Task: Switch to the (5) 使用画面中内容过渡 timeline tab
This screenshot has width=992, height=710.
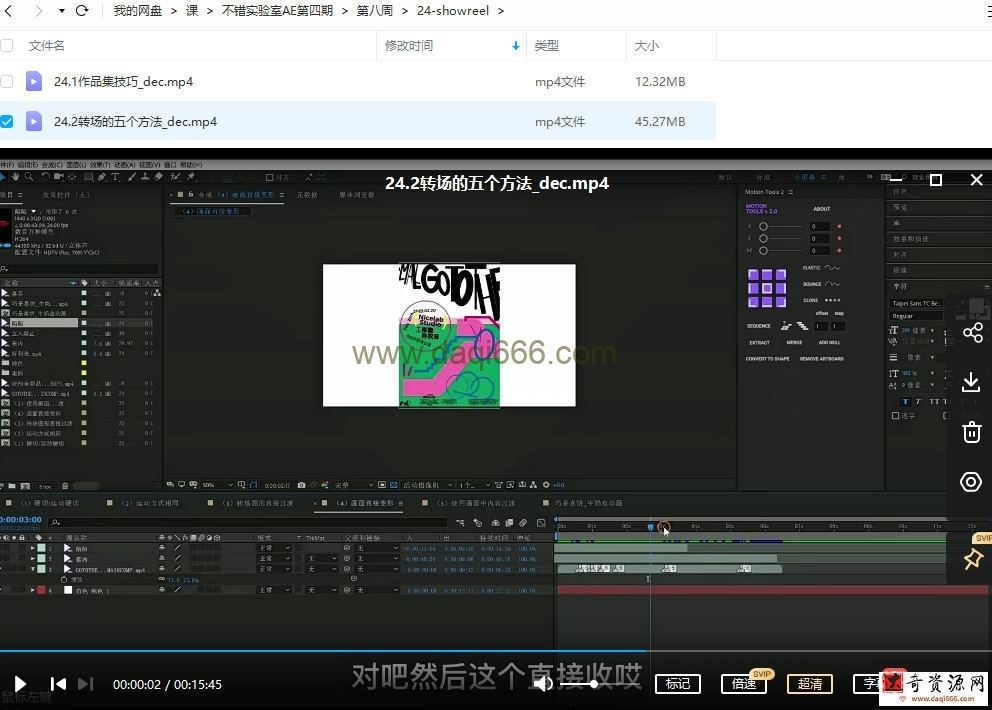Action: pyautogui.click(x=476, y=503)
